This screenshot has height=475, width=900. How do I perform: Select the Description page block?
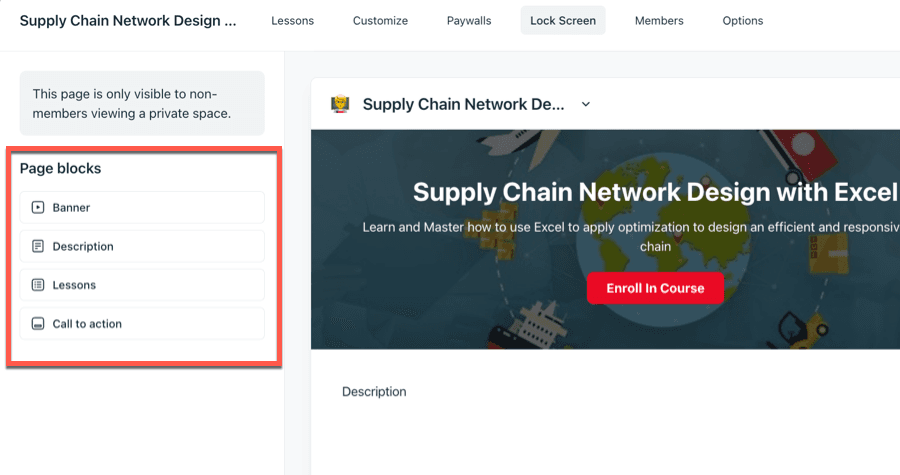pos(142,246)
